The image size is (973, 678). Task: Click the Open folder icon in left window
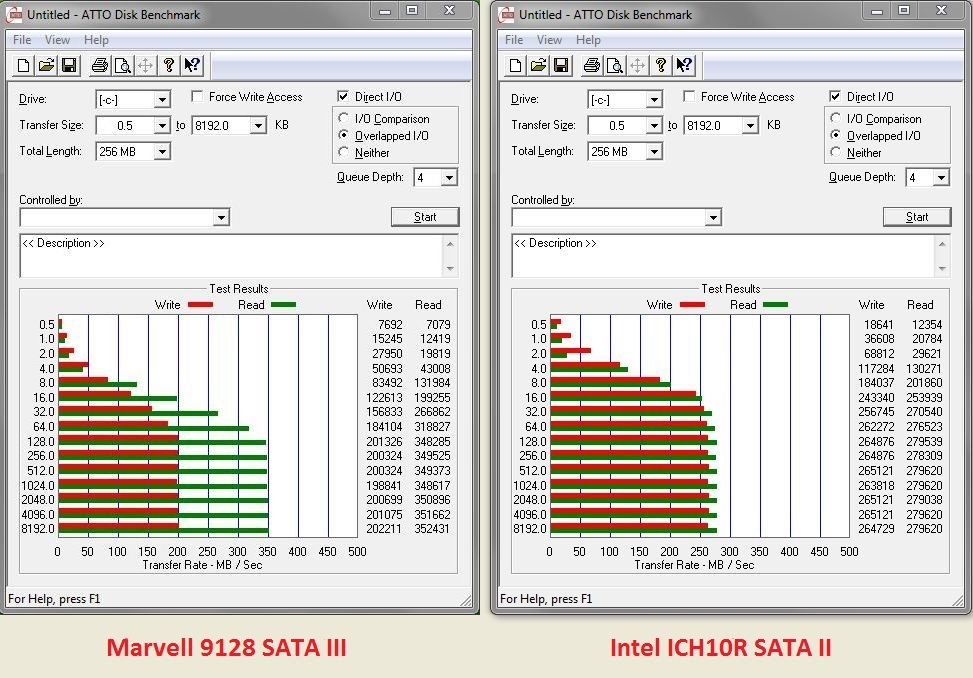point(46,66)
